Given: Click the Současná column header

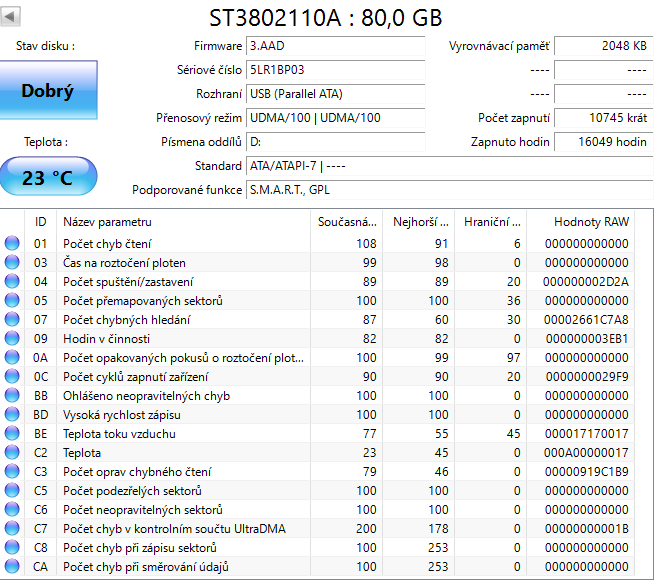Looking at the screenshot, I should pyautogui.click(x=347, y=222).
